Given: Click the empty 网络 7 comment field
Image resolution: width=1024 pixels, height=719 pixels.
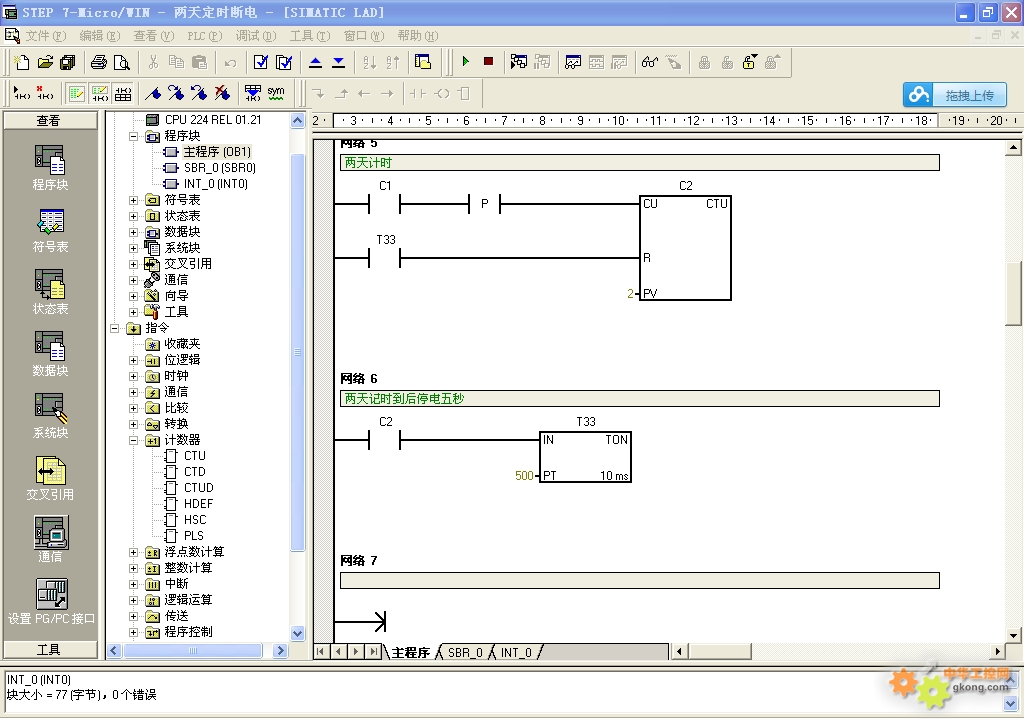Looking at the screenshot, I should pos(639,581).
